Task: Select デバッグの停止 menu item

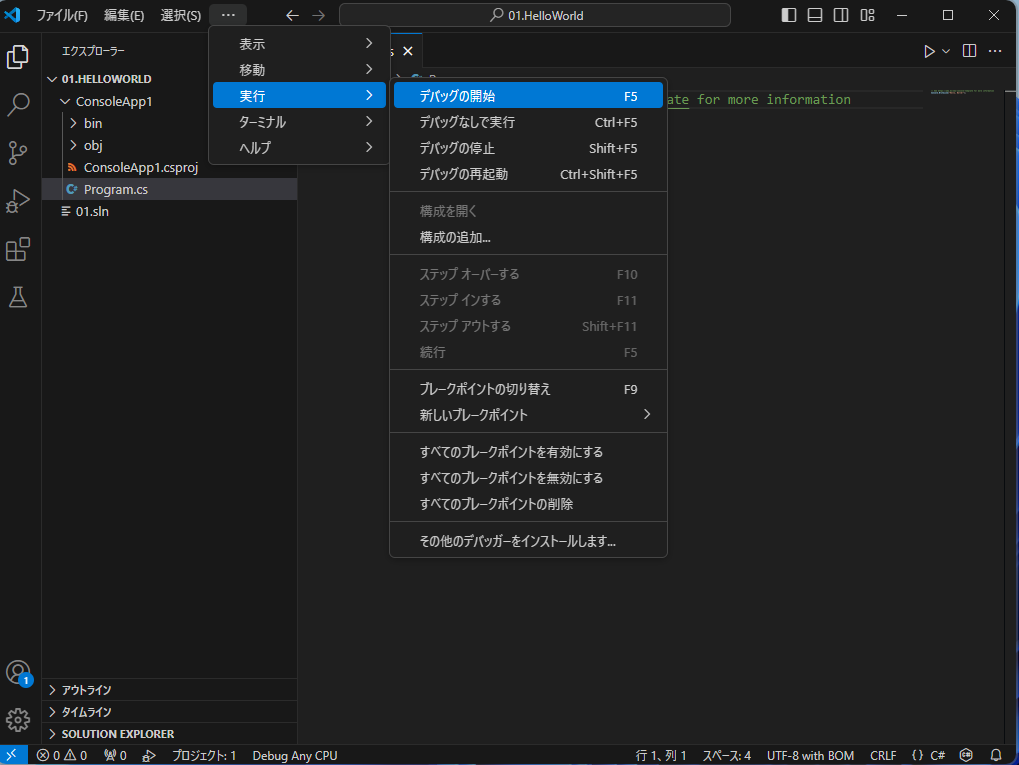Action: [x=528, y=148]
